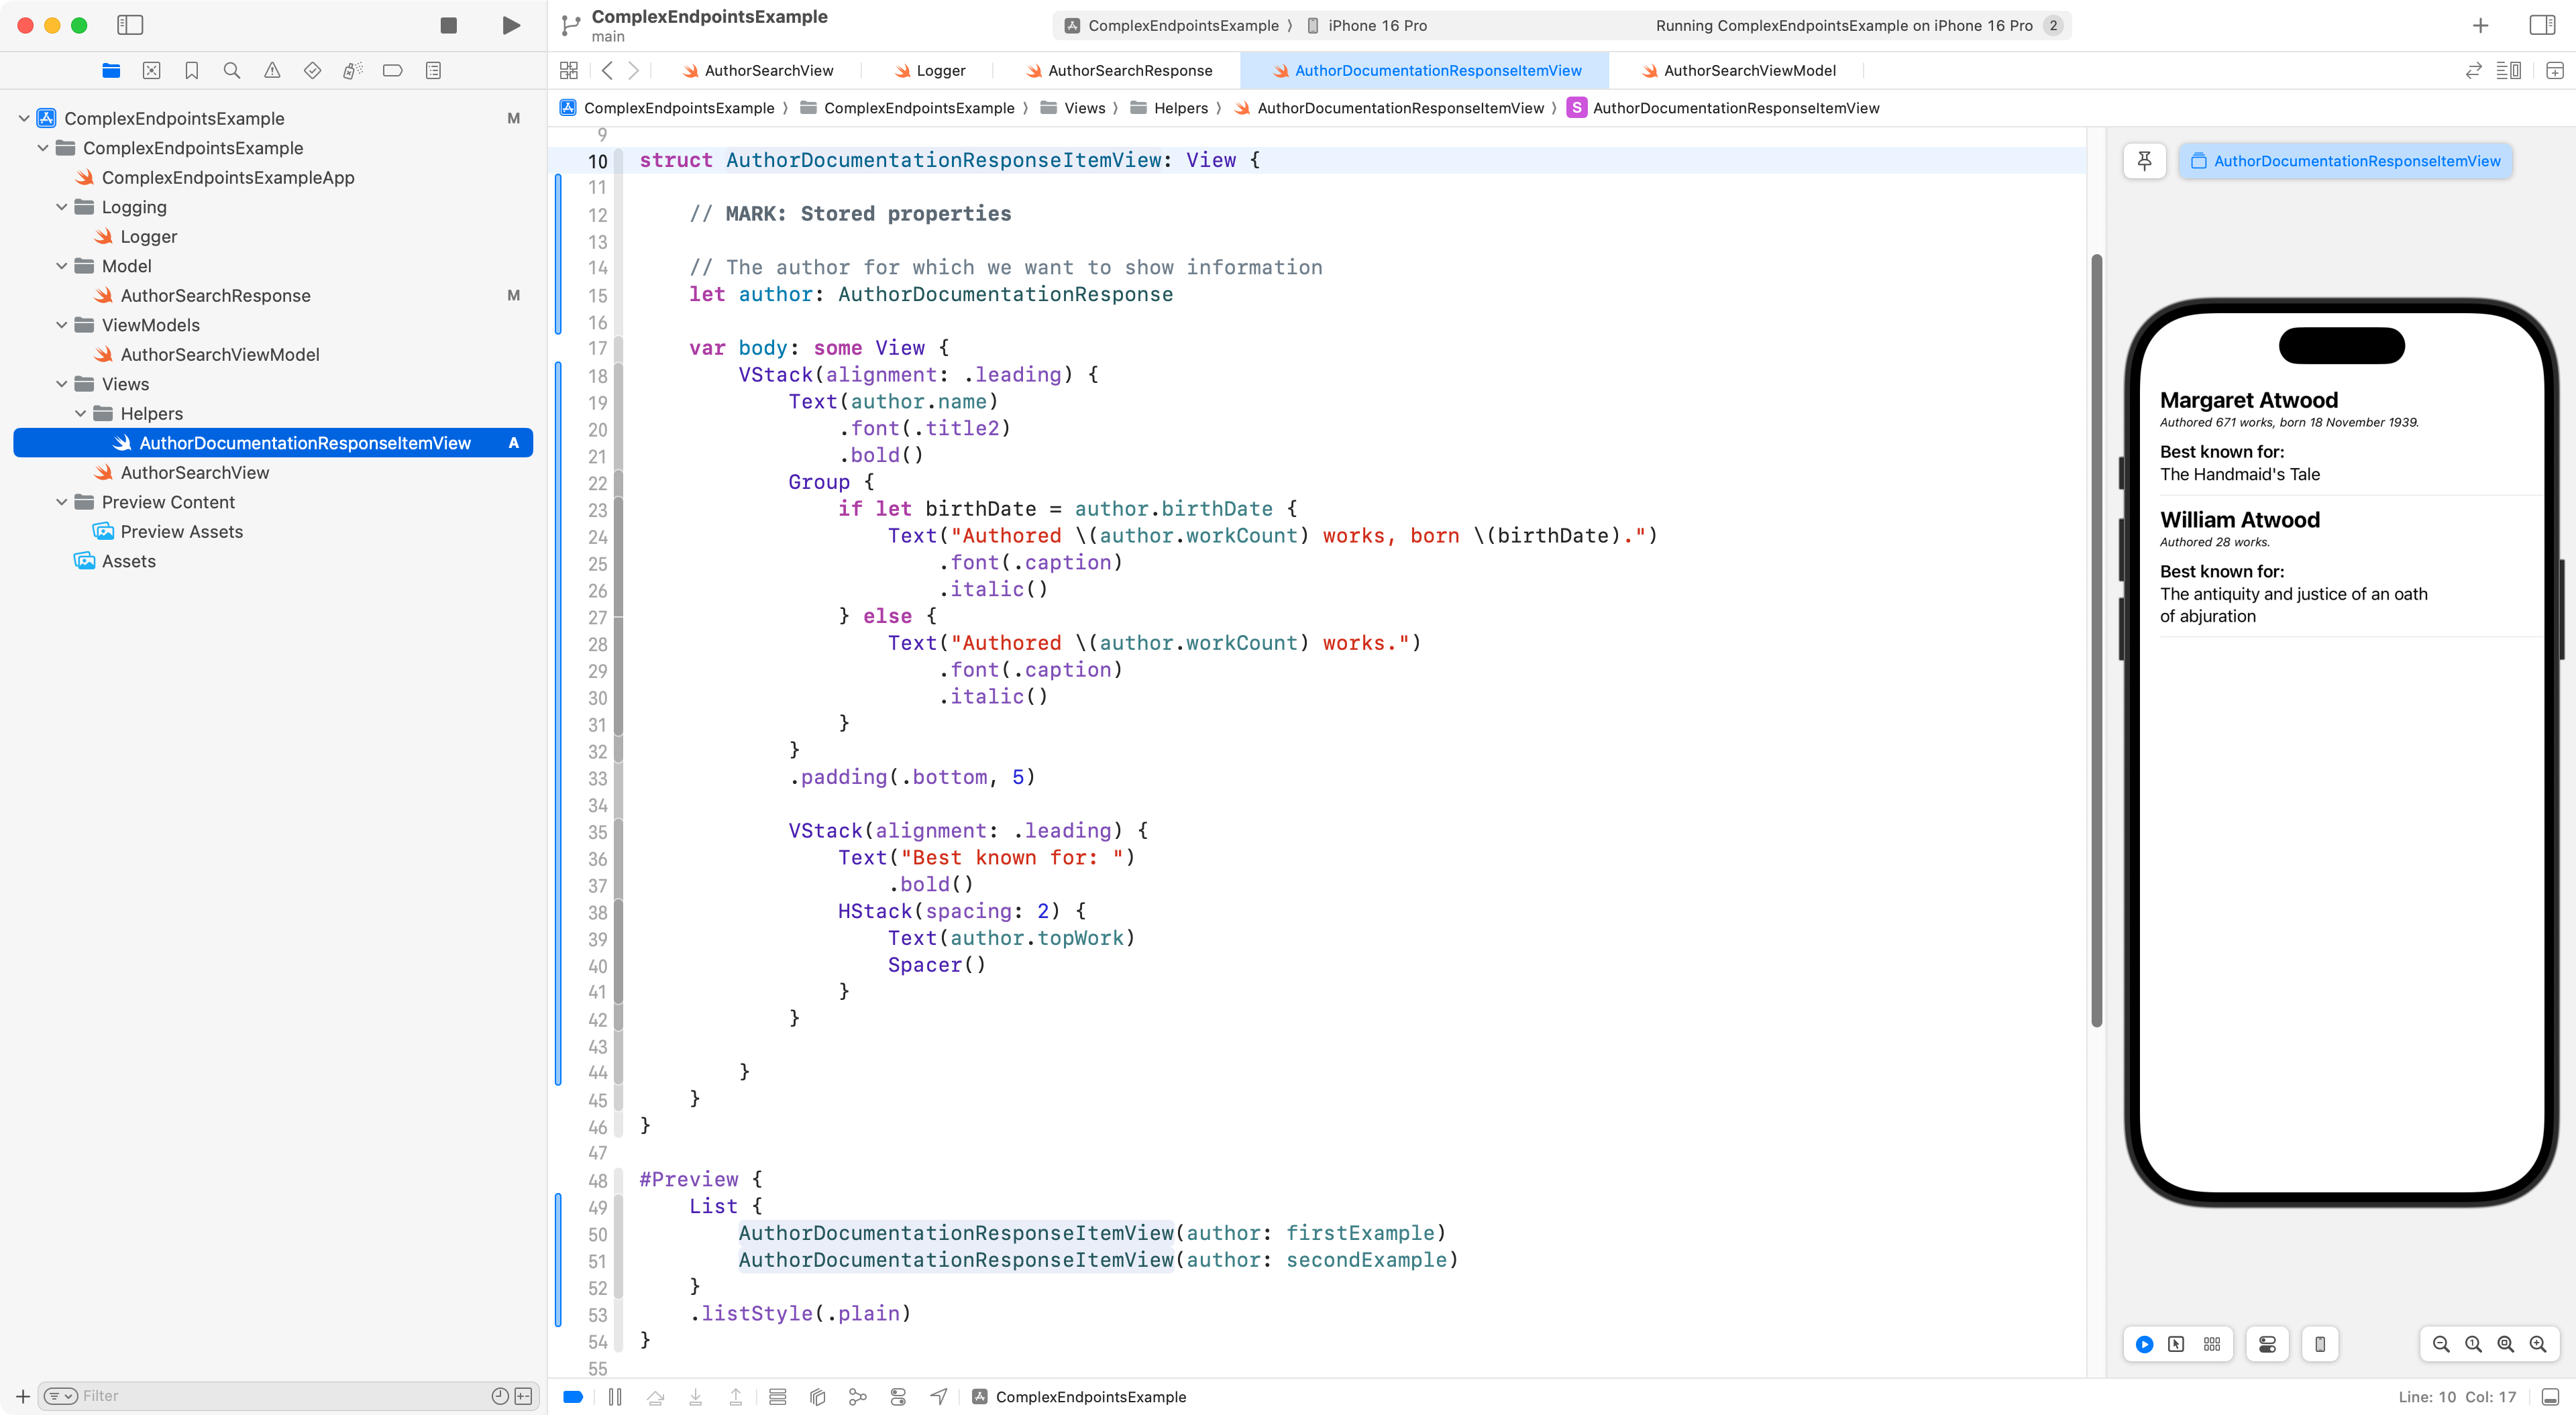Click the Stop button in the toolbar

pos(448,25)
